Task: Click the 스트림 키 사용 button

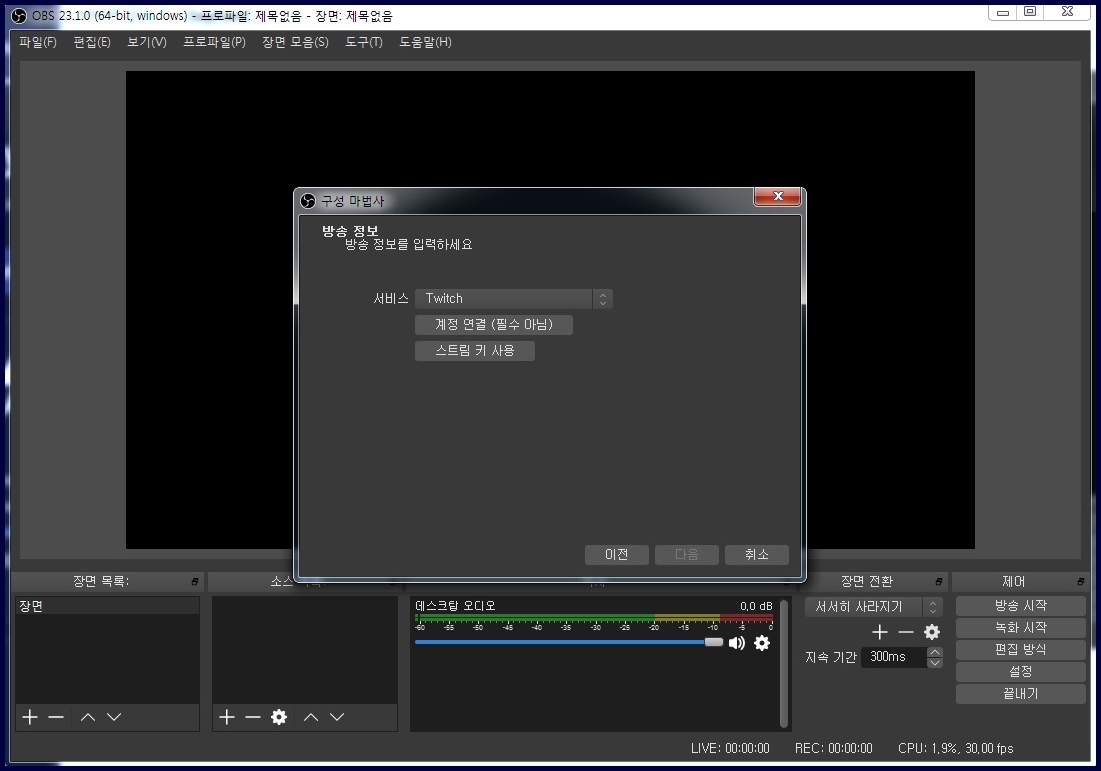Action: coord(475,350)
